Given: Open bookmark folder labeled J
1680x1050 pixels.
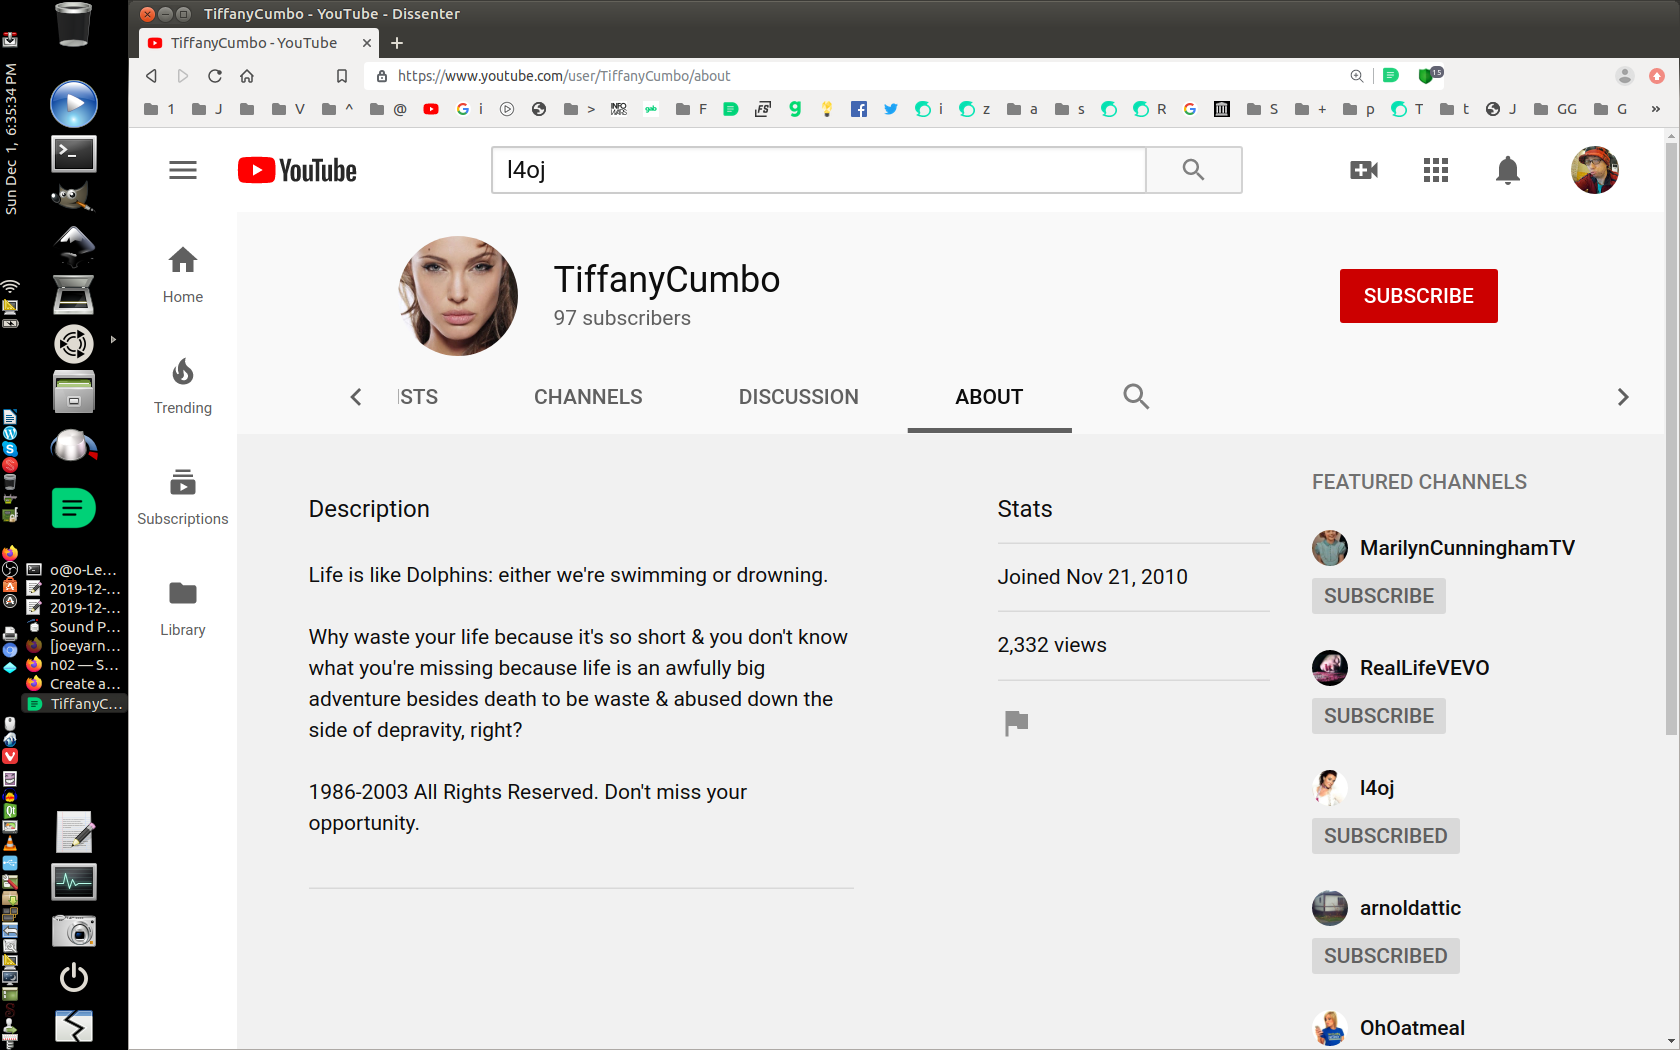Looking at the screenshot, I should pyautogui.click(x=207, y=109).
